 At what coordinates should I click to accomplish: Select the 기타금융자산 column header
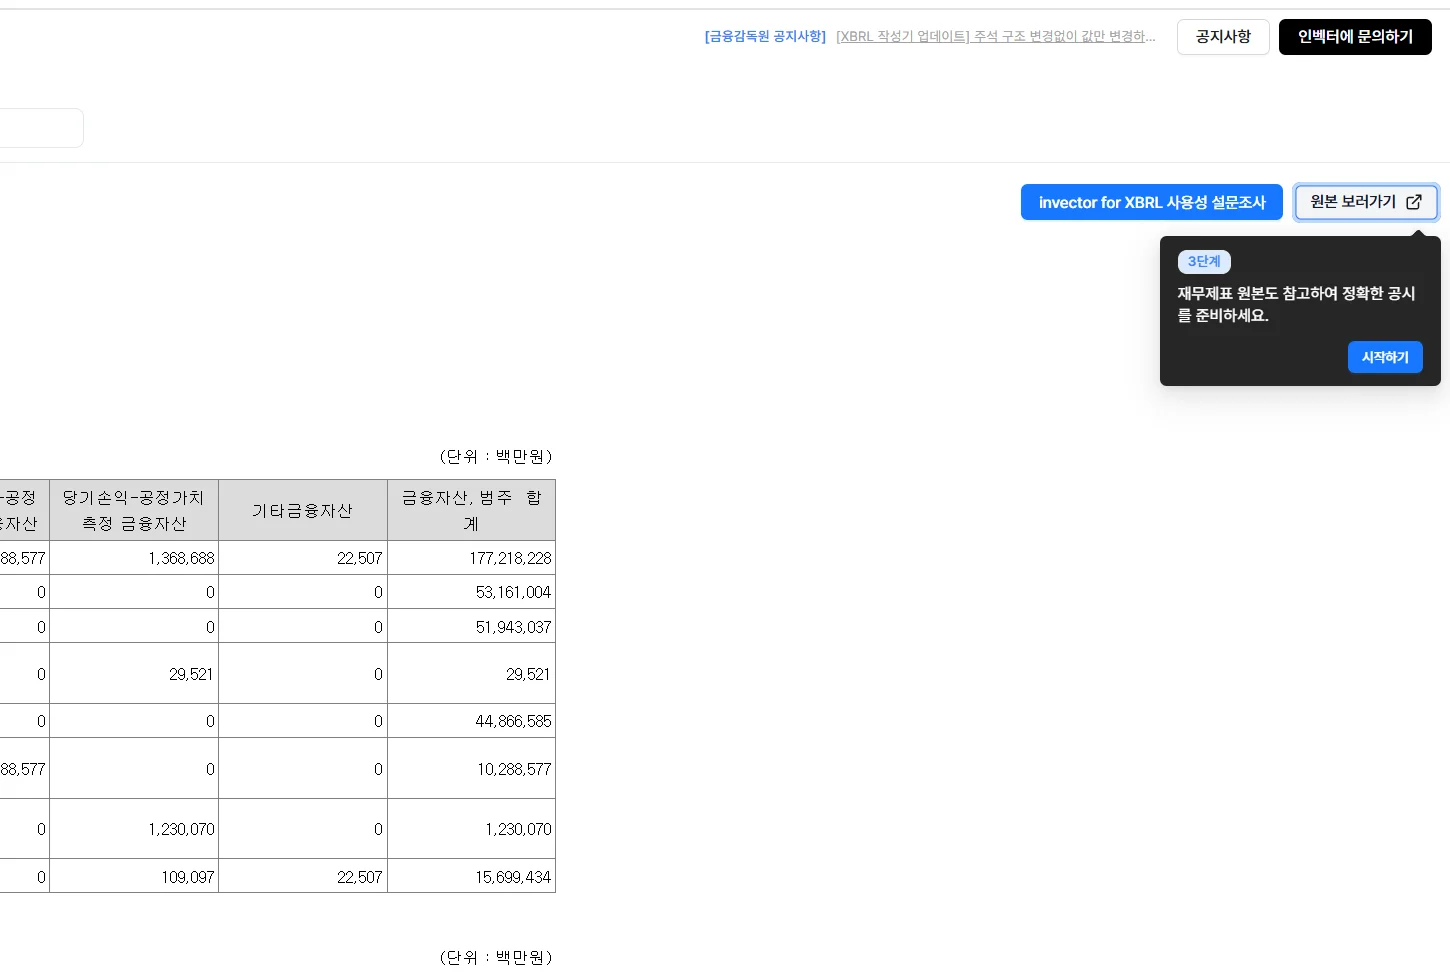(x=302, y=509)
